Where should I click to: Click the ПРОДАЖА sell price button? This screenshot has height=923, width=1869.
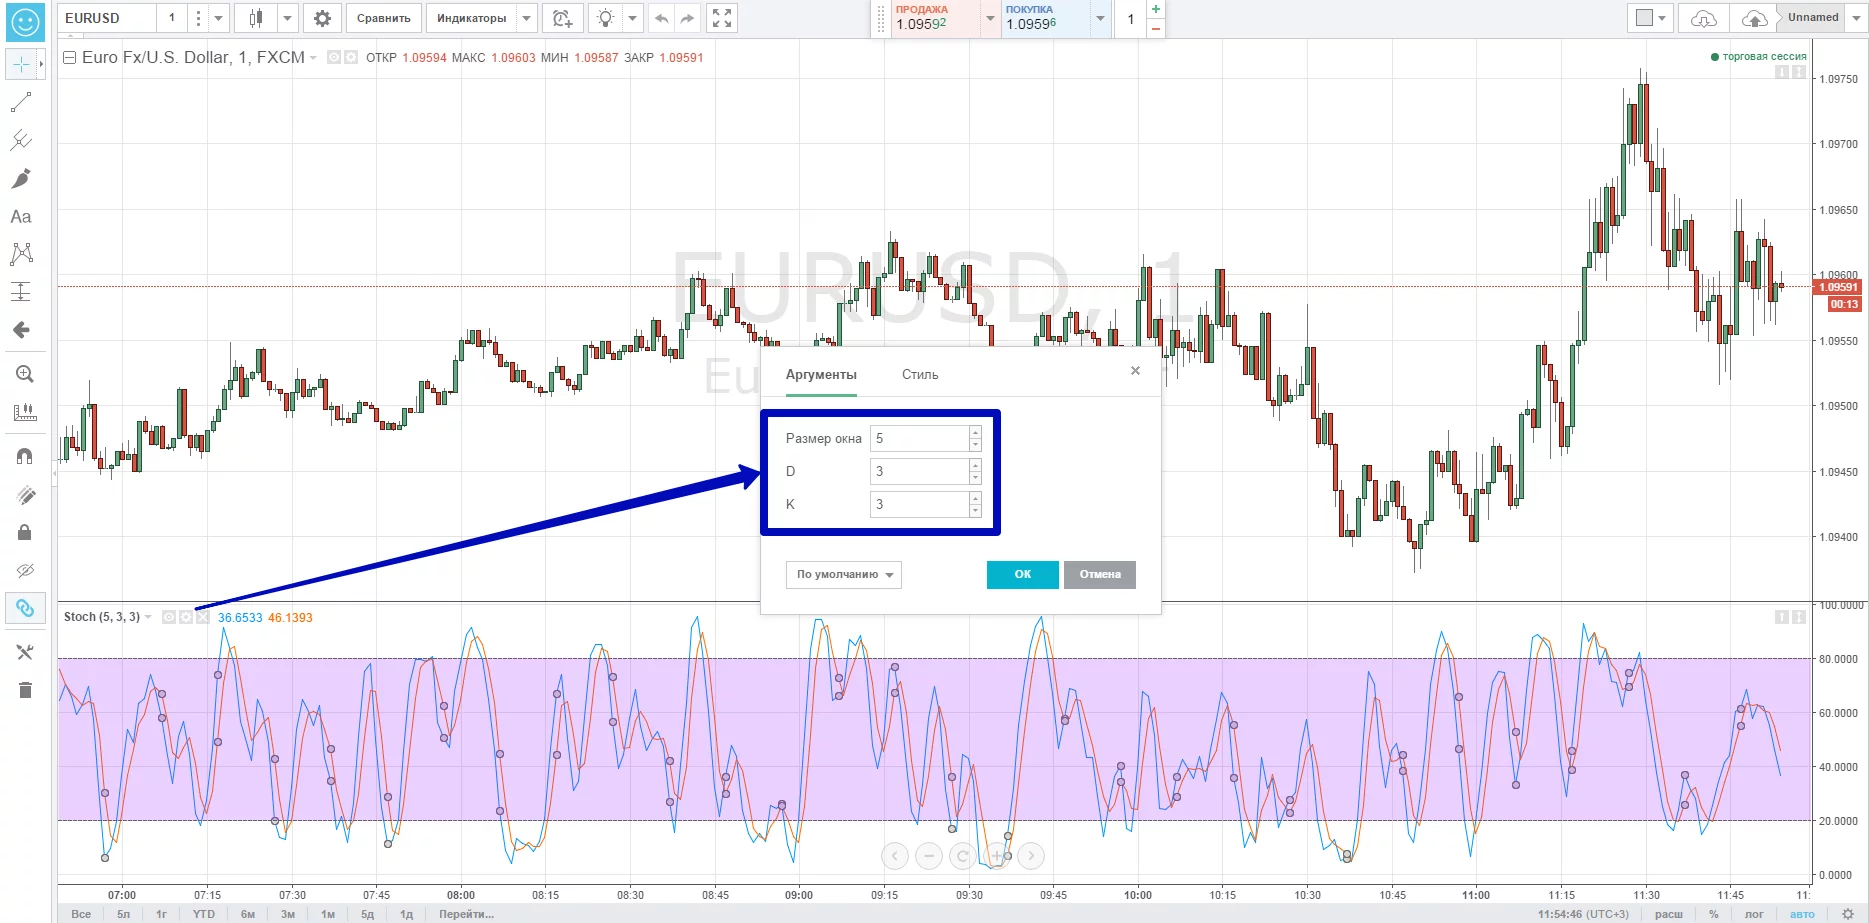coord(934,19)
